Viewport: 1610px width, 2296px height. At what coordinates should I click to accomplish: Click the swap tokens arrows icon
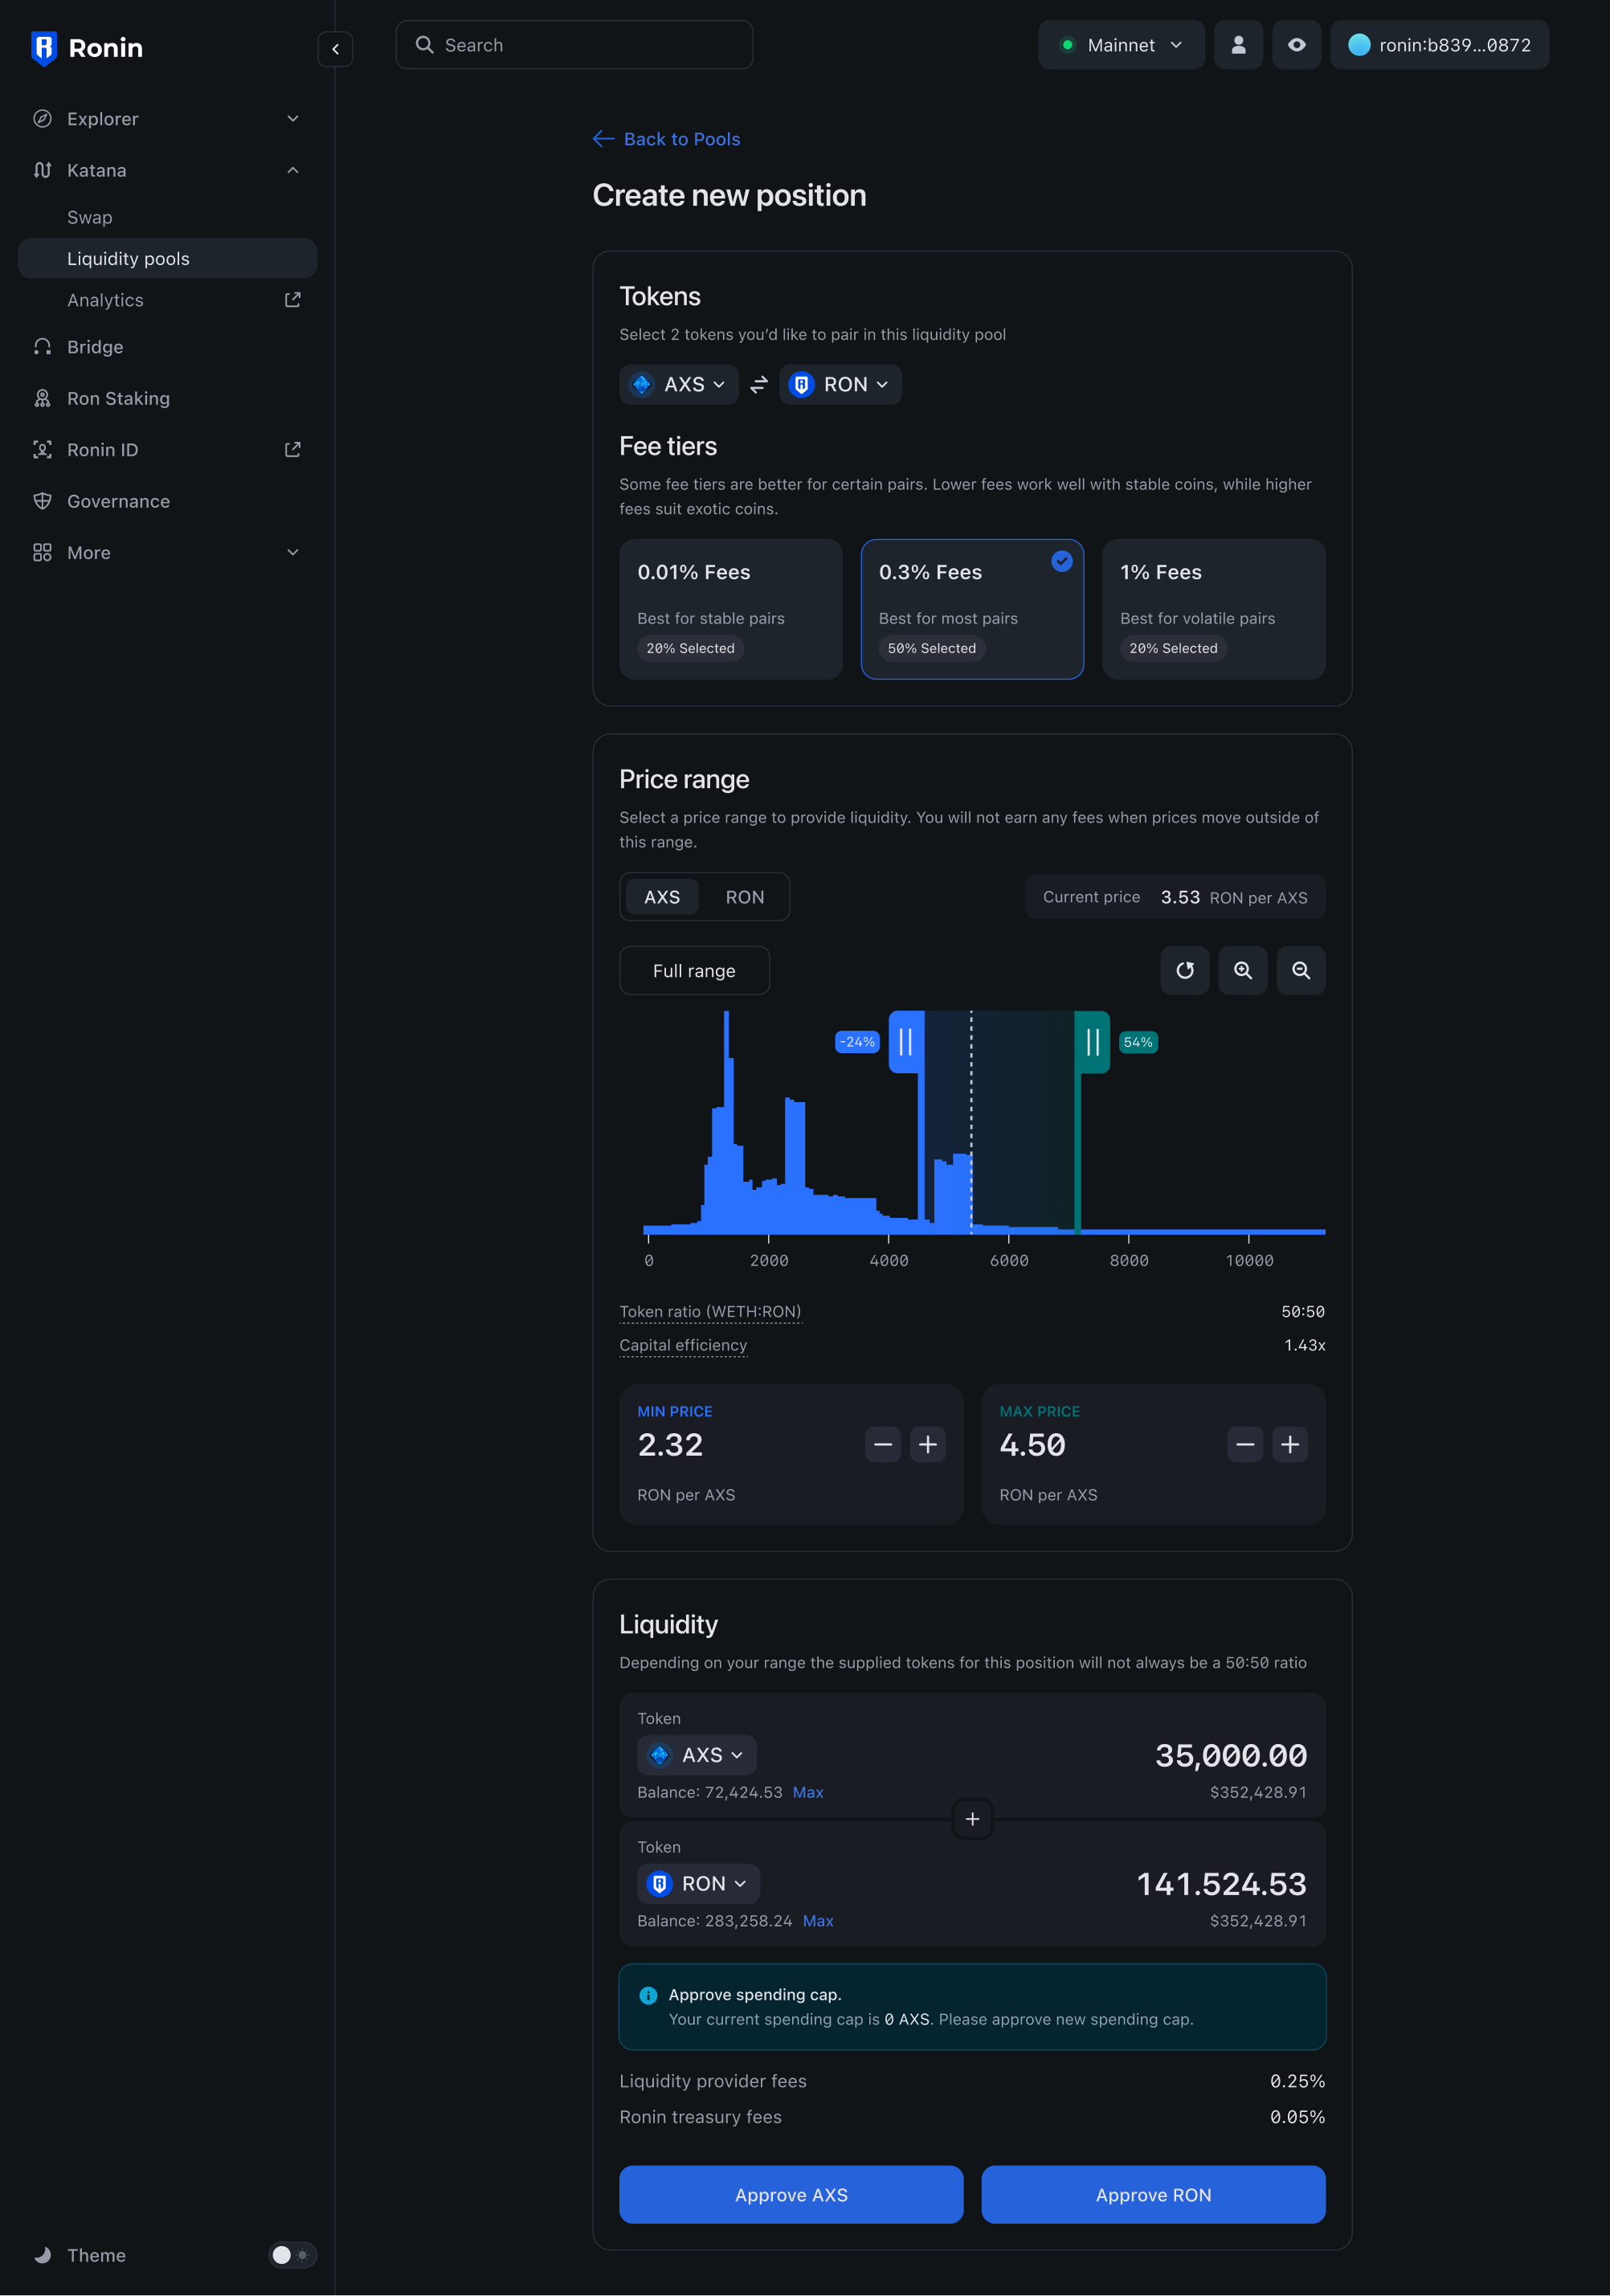pyautogui.click(x=759, y=384)
